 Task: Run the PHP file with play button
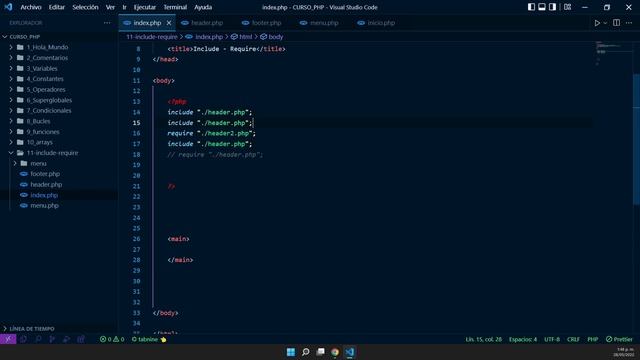coord(597,23)
